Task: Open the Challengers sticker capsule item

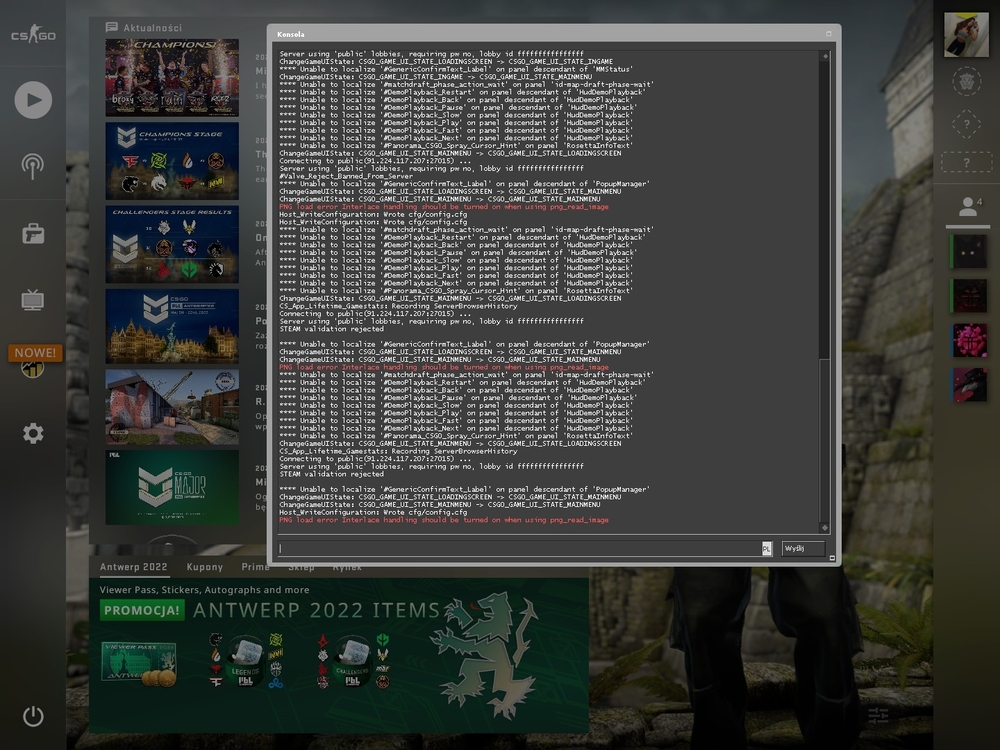Action: click(352, 662)
